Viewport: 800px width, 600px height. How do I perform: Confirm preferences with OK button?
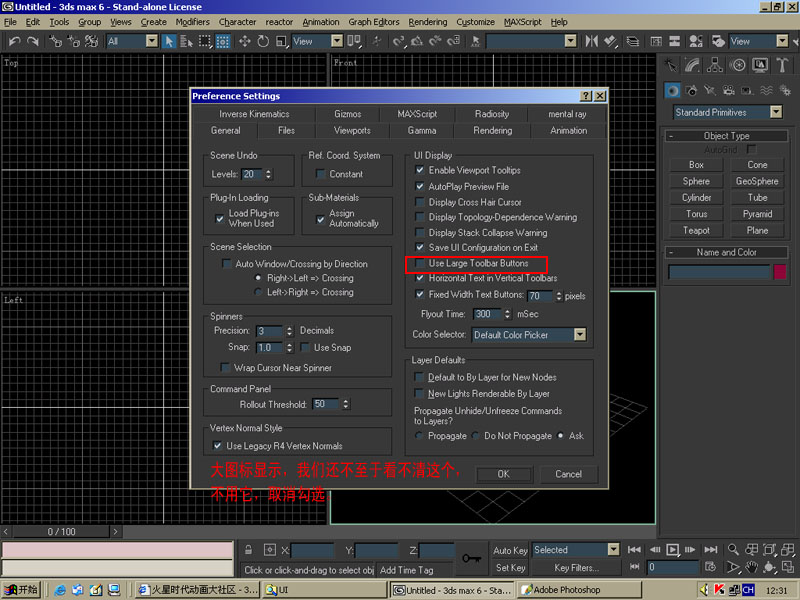coord(504,474)
